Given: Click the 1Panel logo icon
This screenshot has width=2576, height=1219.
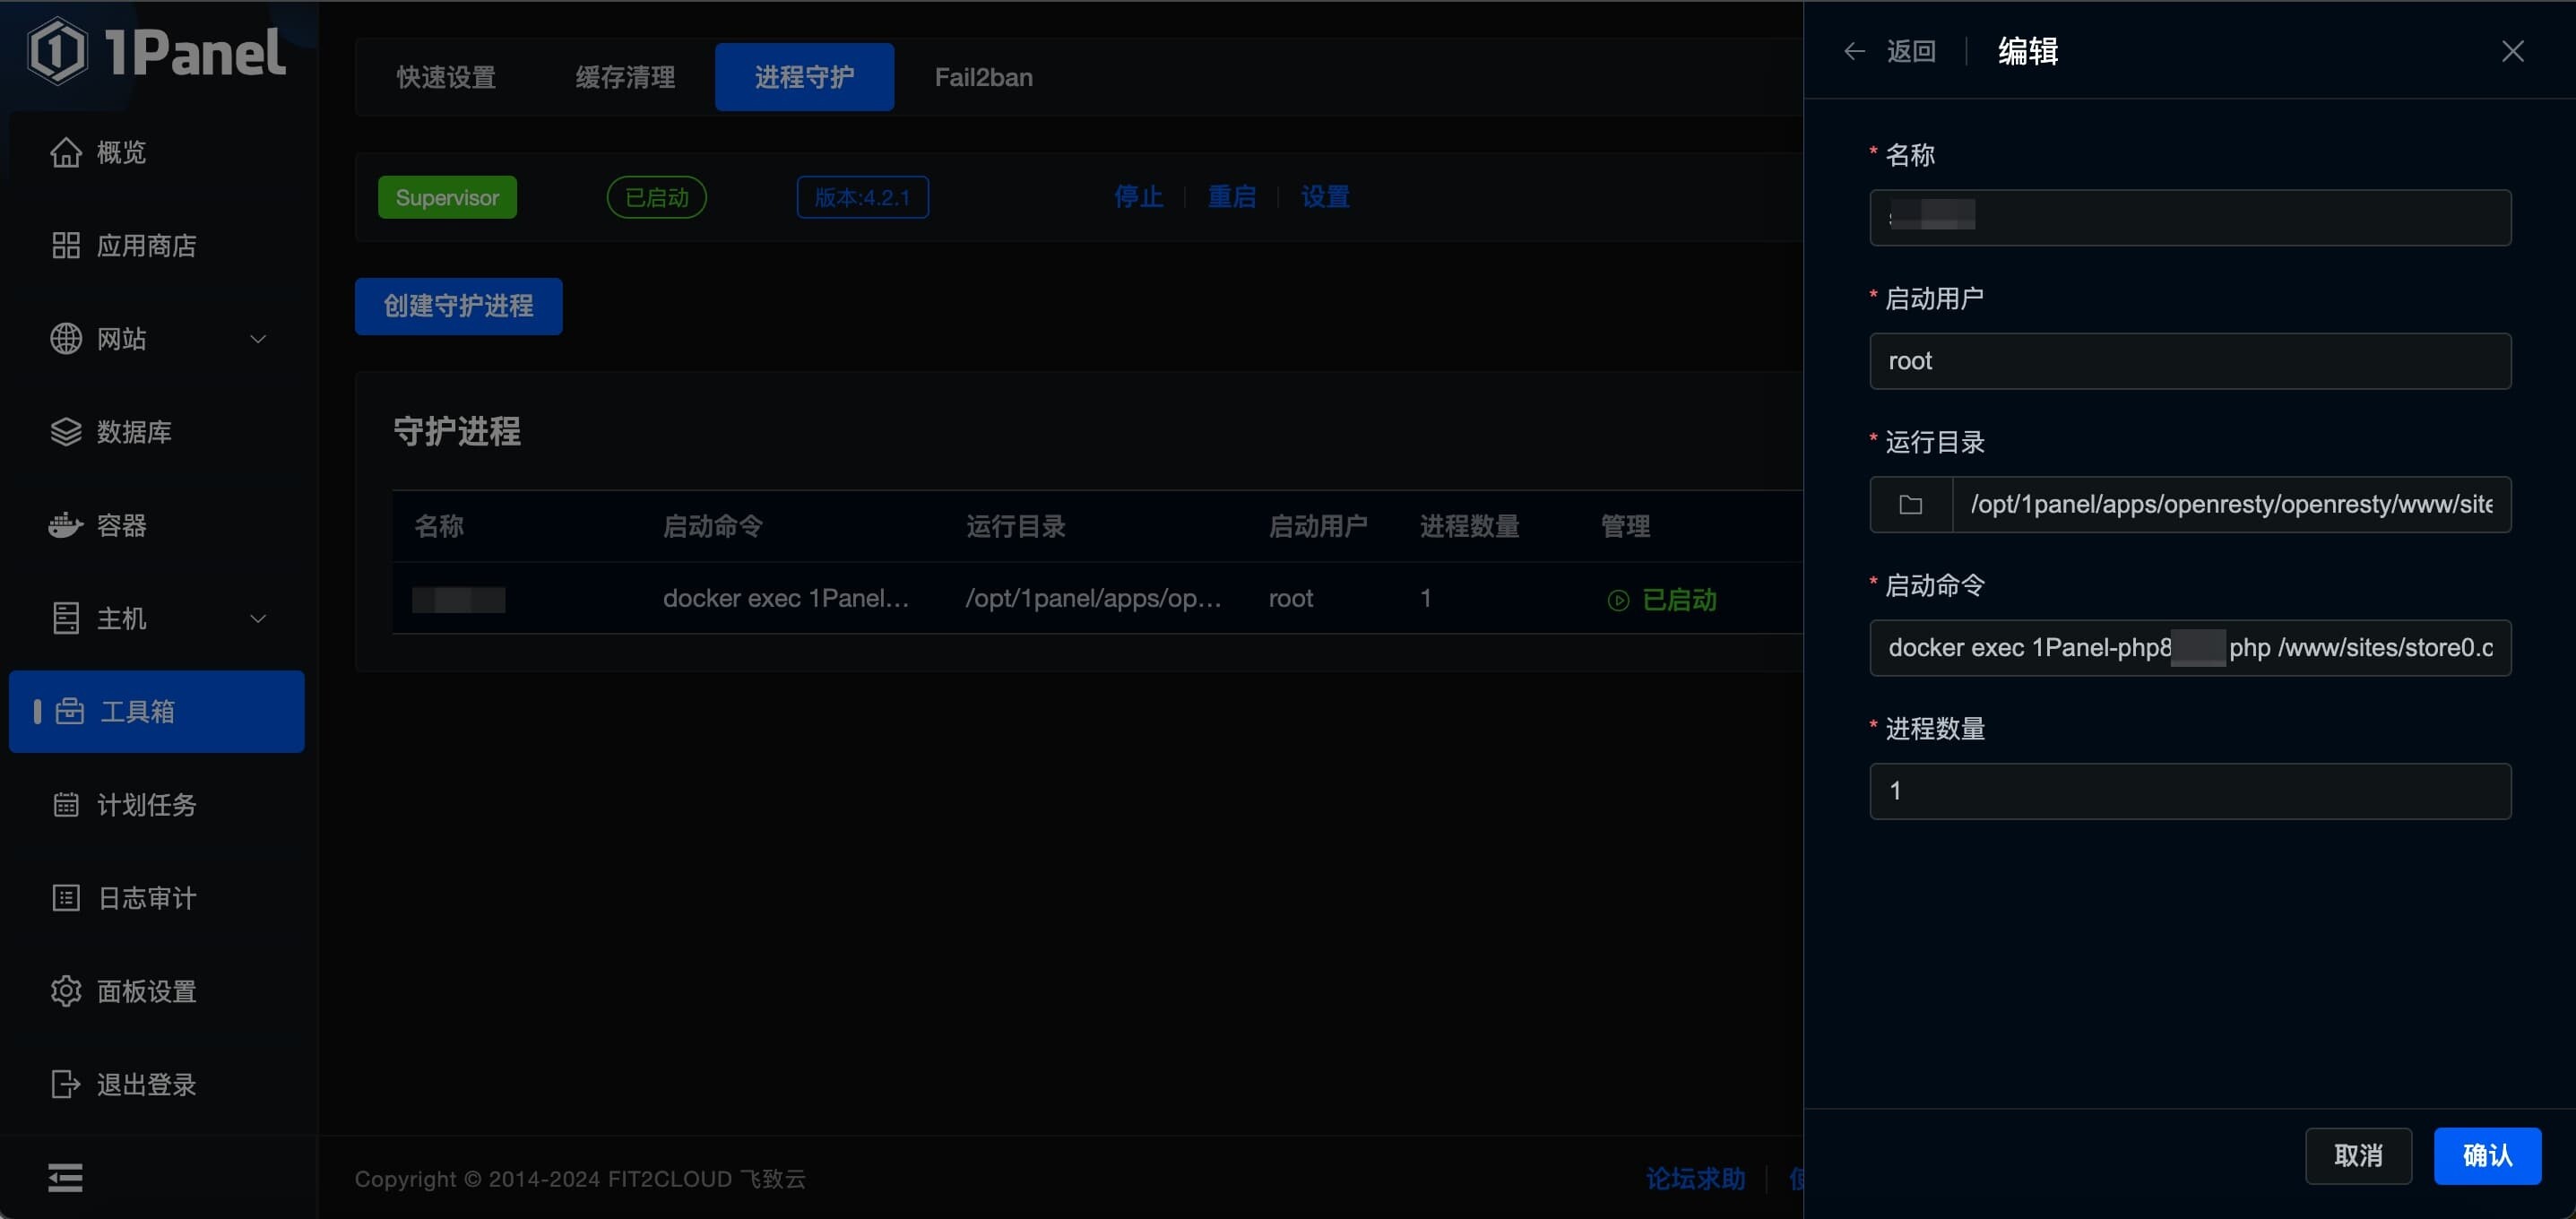Looking at the screenshot, I should pyautogui.click(x=57, y=51).
